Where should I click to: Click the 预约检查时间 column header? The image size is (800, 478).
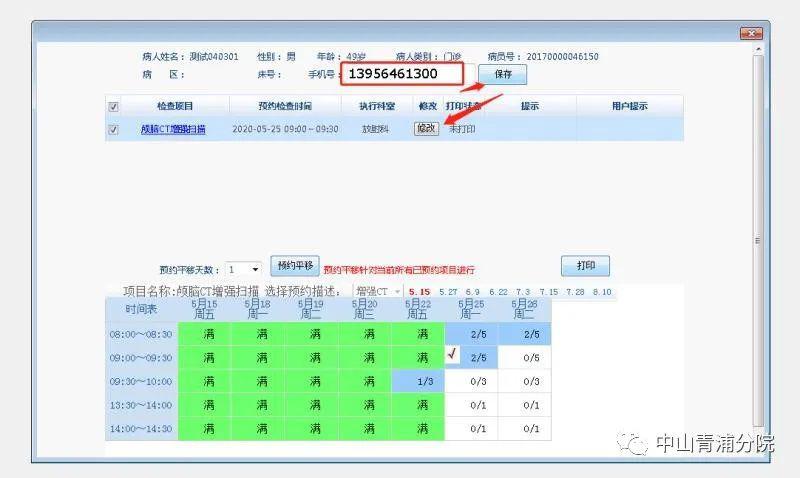pos(285,106)
